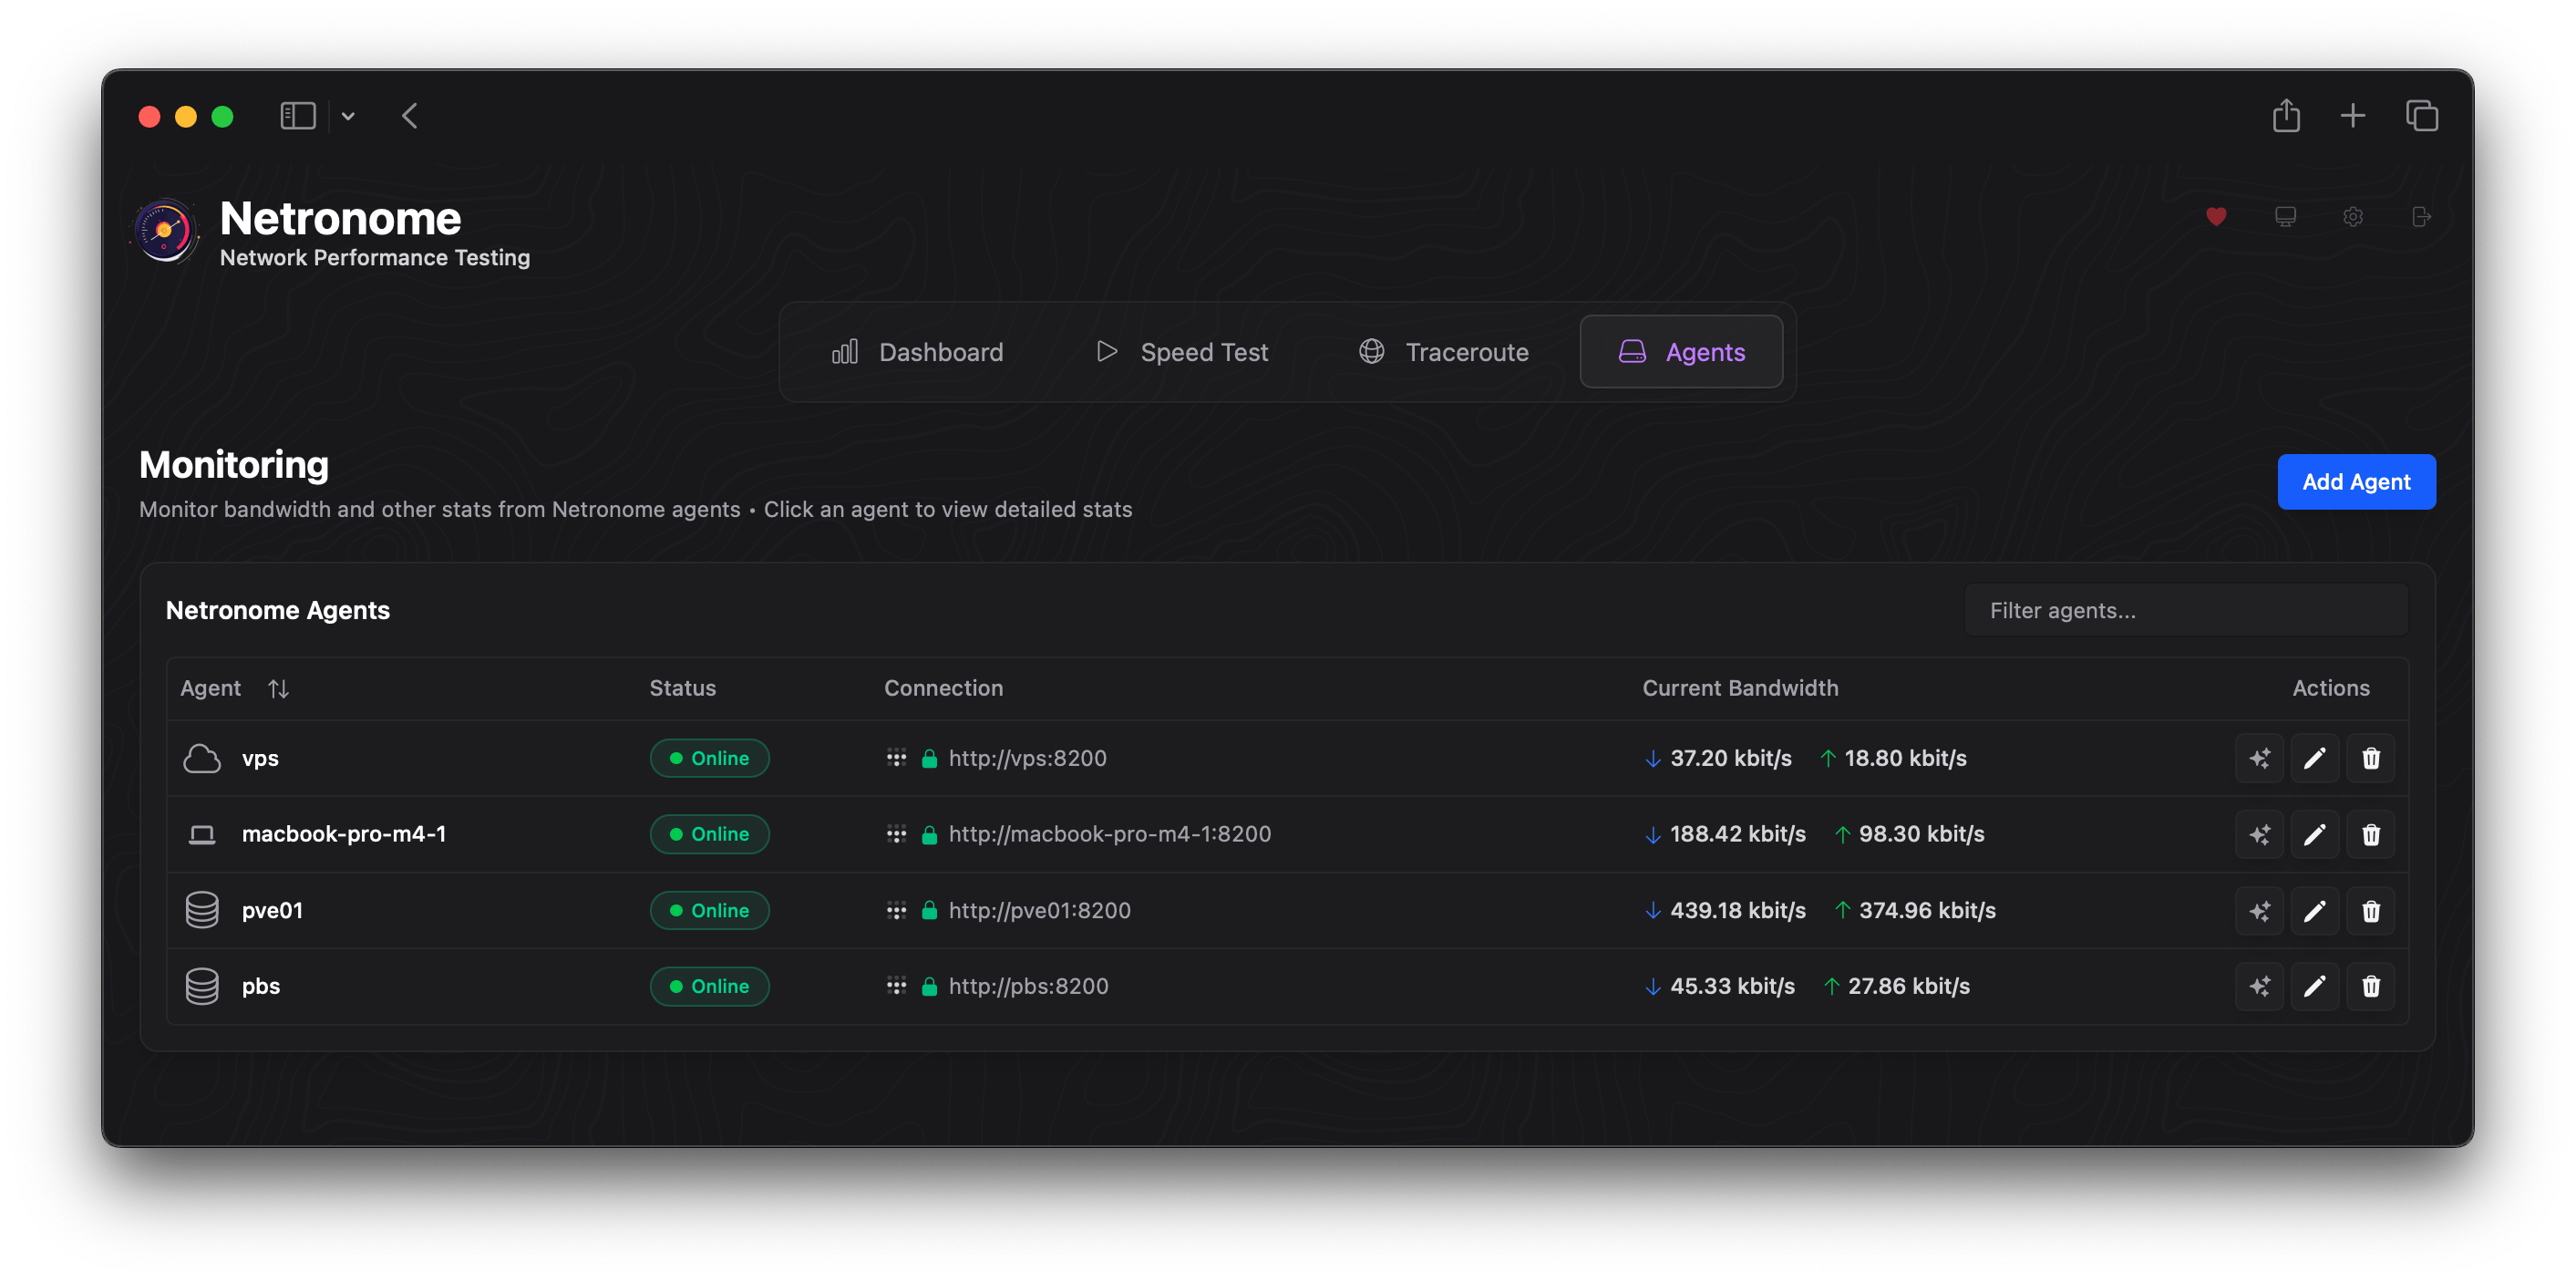Click the Online status badge for macbook-pro-m4-1
2576x1282 pixels.
coord(709,834)
